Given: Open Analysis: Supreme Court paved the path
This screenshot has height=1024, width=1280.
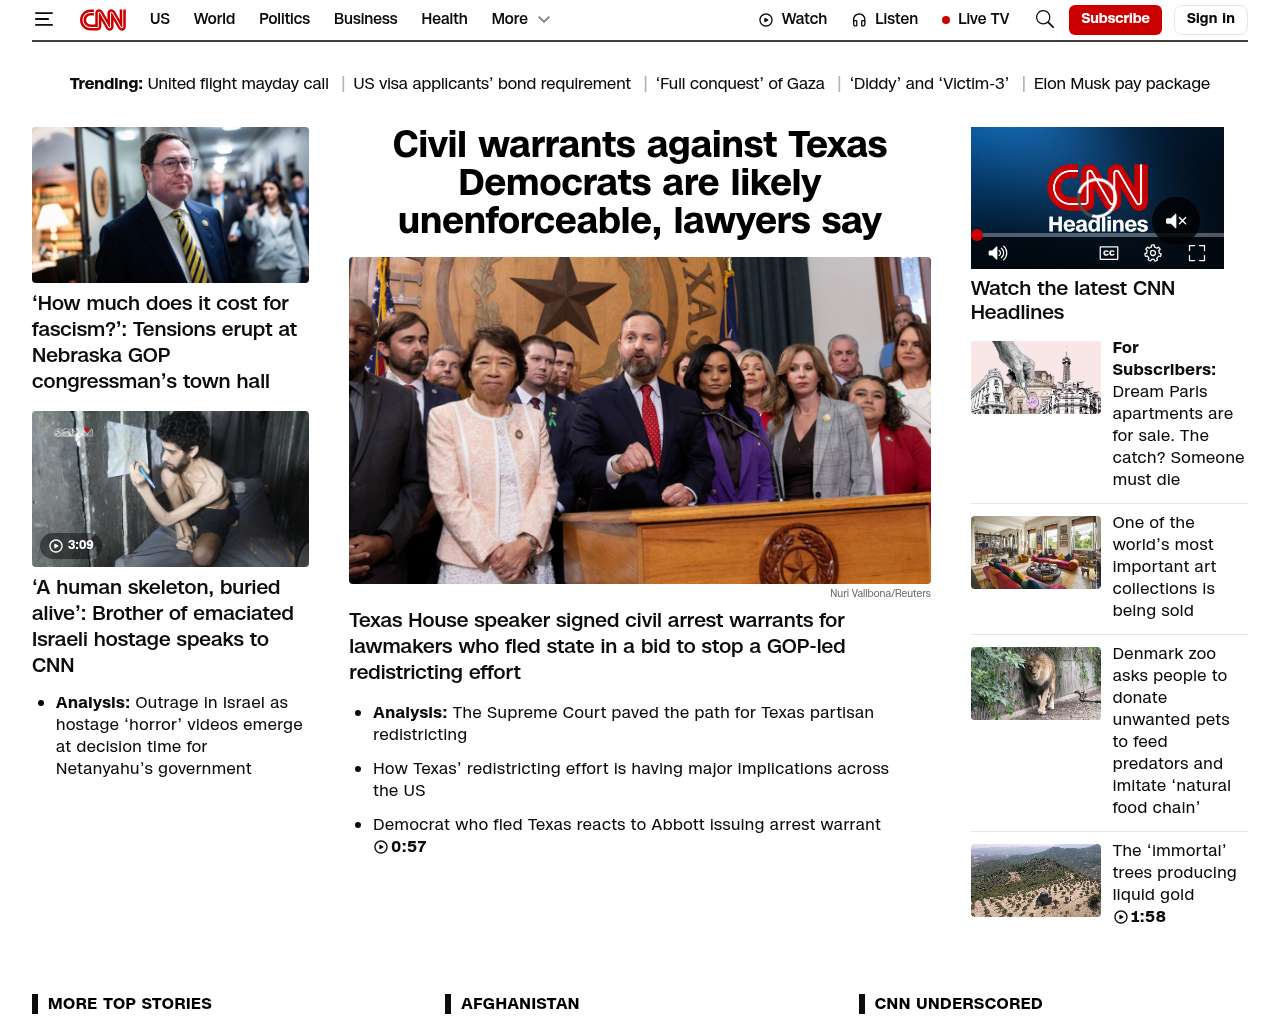Looking at the screenshot, I should pyautogui.click(x=623, y=723).
